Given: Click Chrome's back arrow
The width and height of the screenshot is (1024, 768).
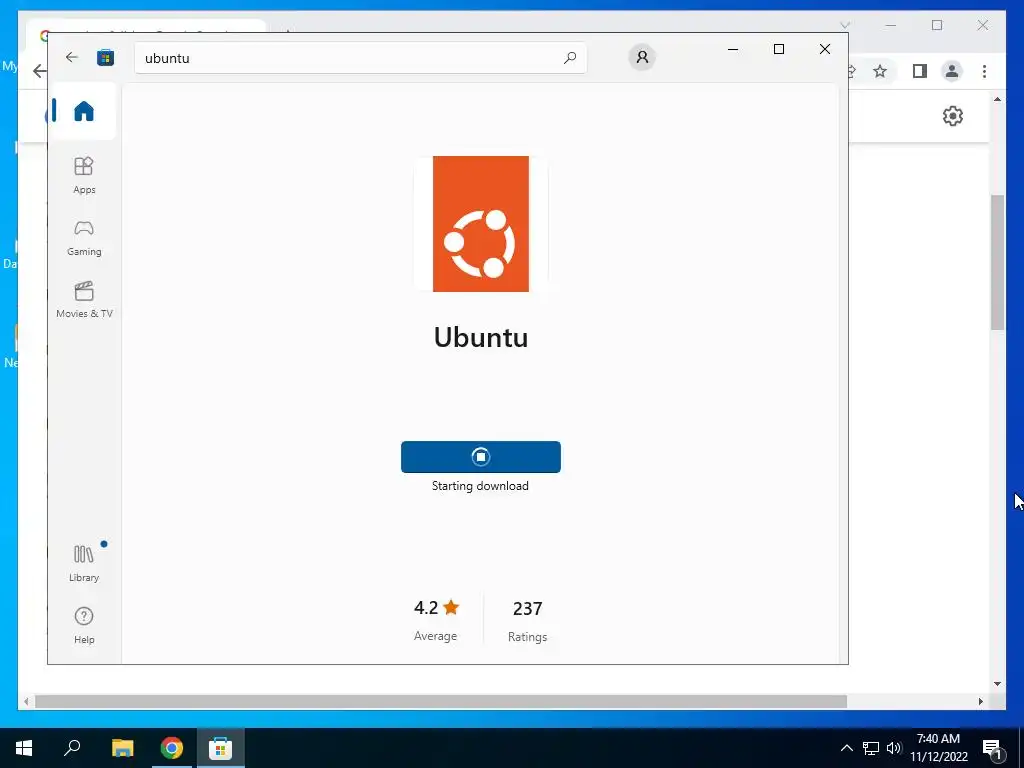Looking at the screenshot, I should 39,71.
